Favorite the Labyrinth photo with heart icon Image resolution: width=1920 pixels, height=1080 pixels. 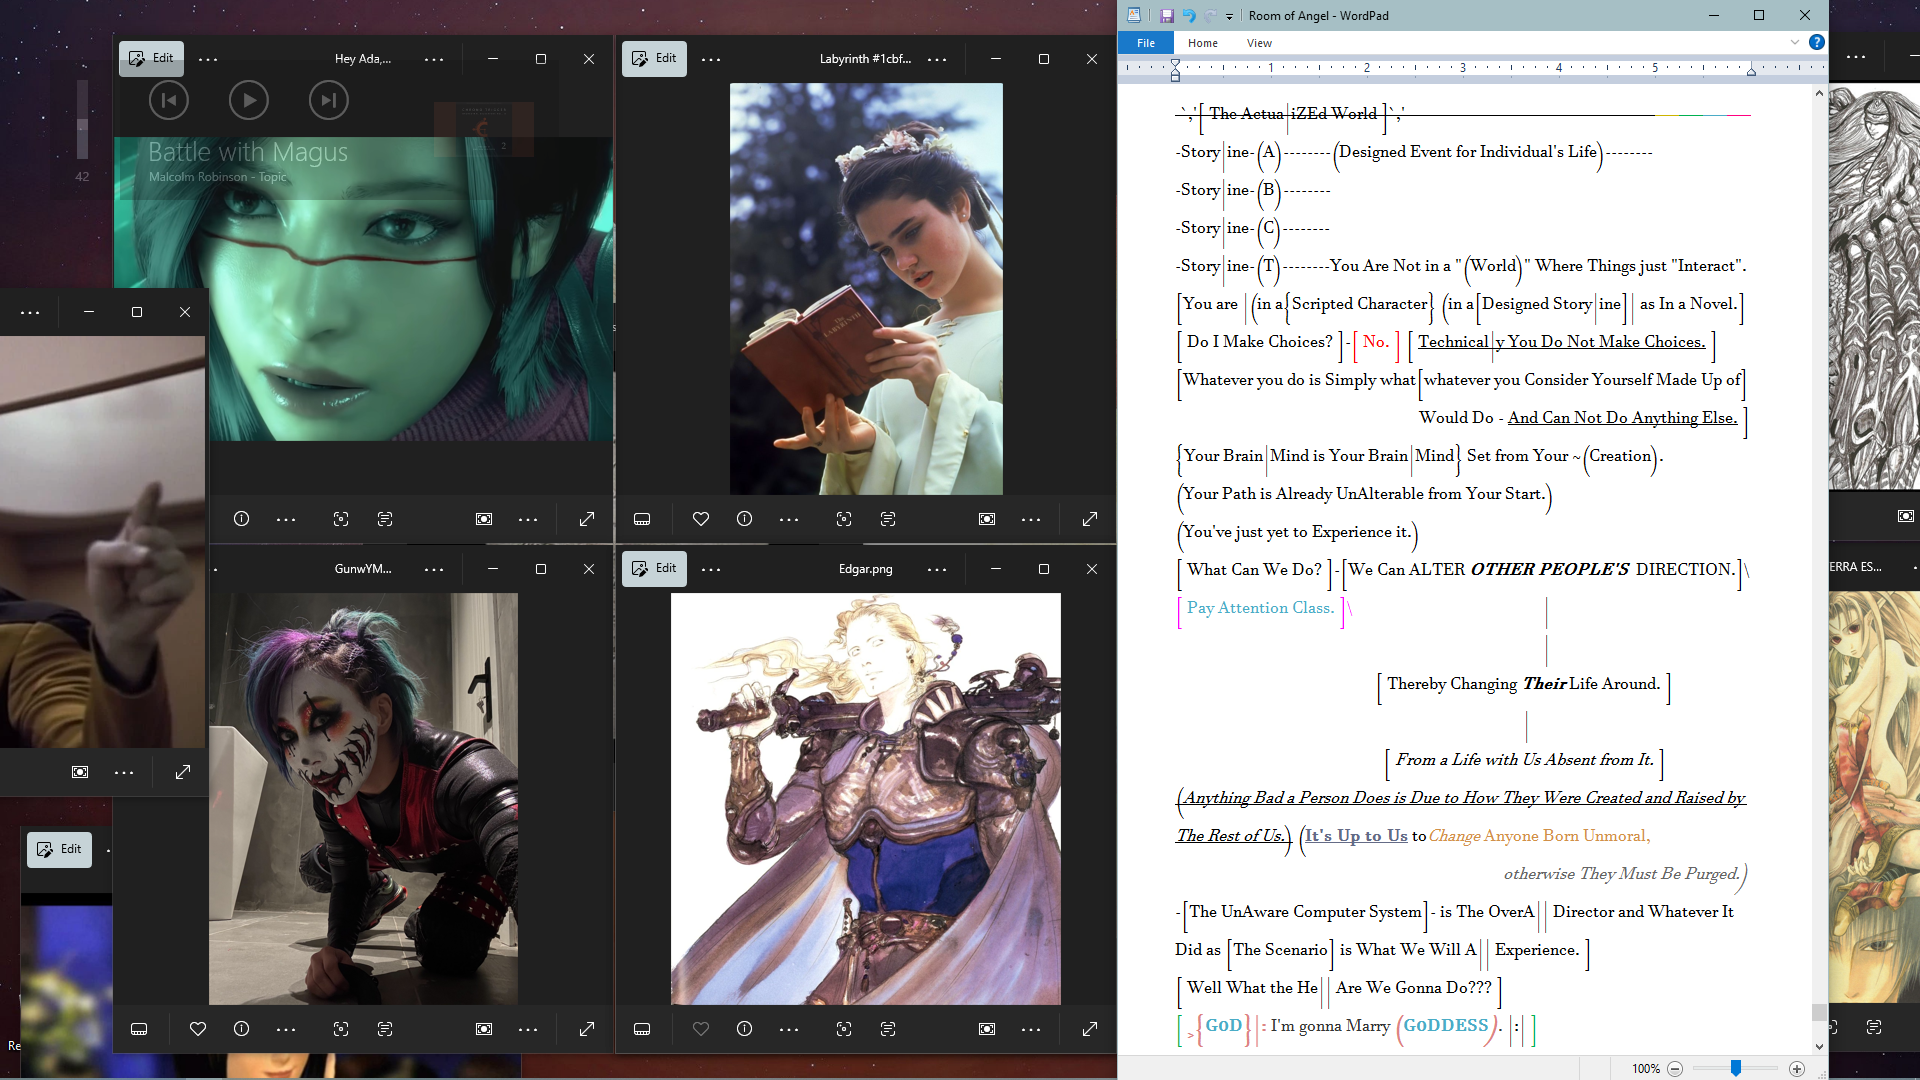(x=700, y=519)
